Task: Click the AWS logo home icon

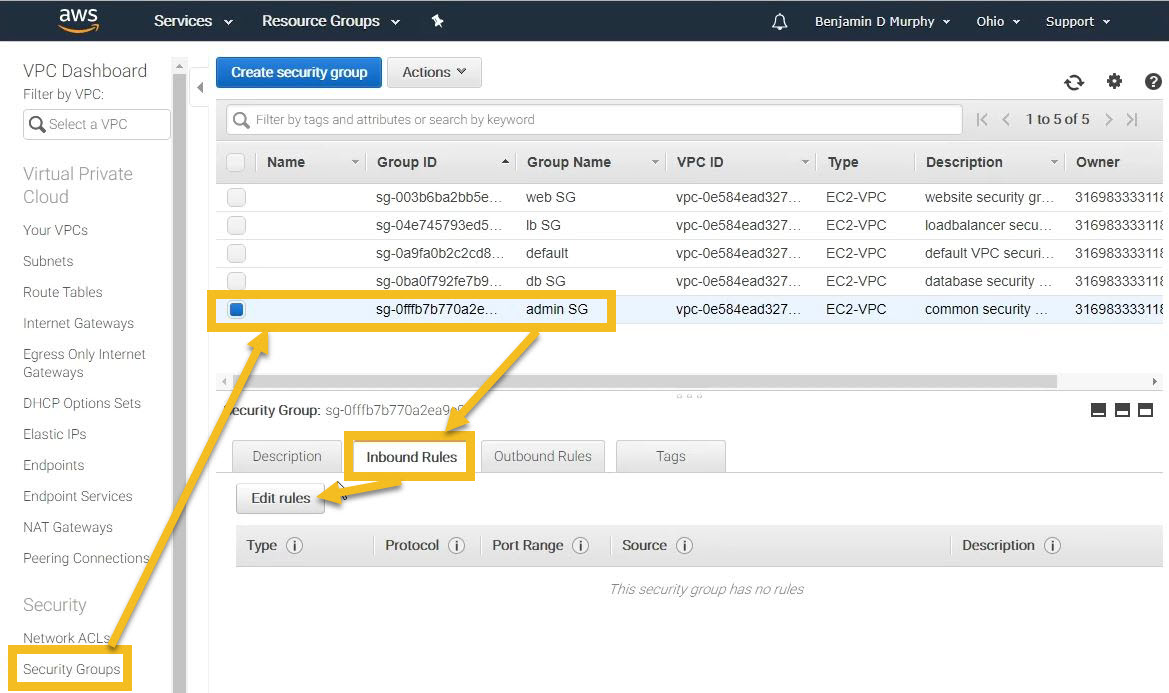Action: pyautogui.click(x=78, y=20)
